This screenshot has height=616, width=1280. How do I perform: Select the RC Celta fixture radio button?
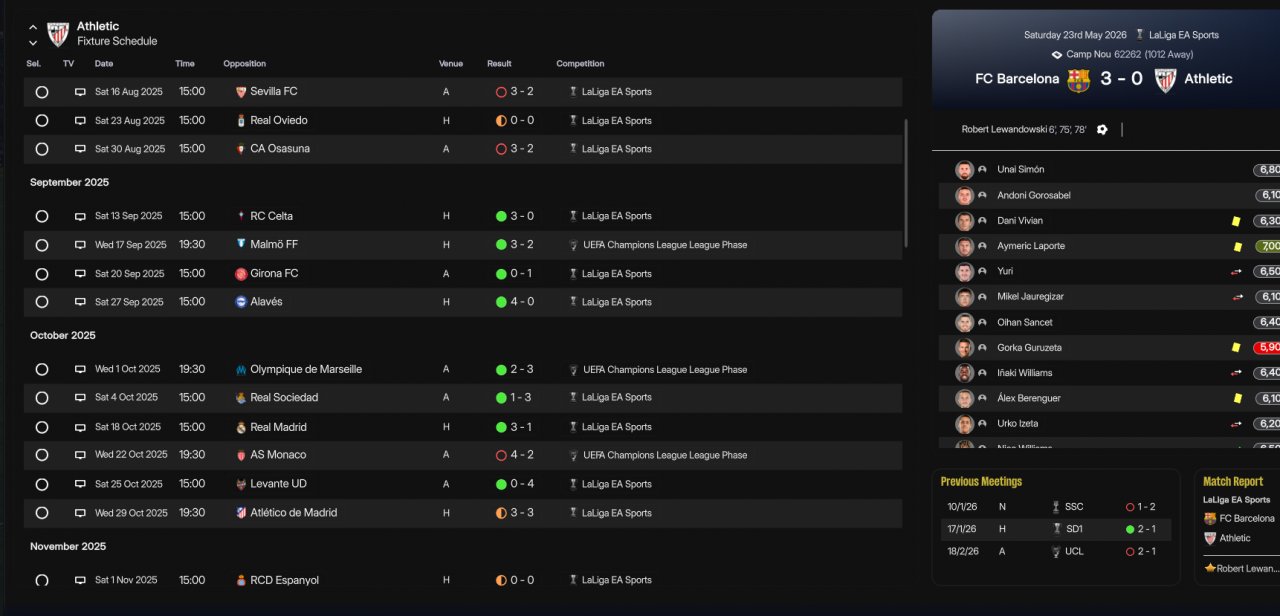(x=42, y=216)
